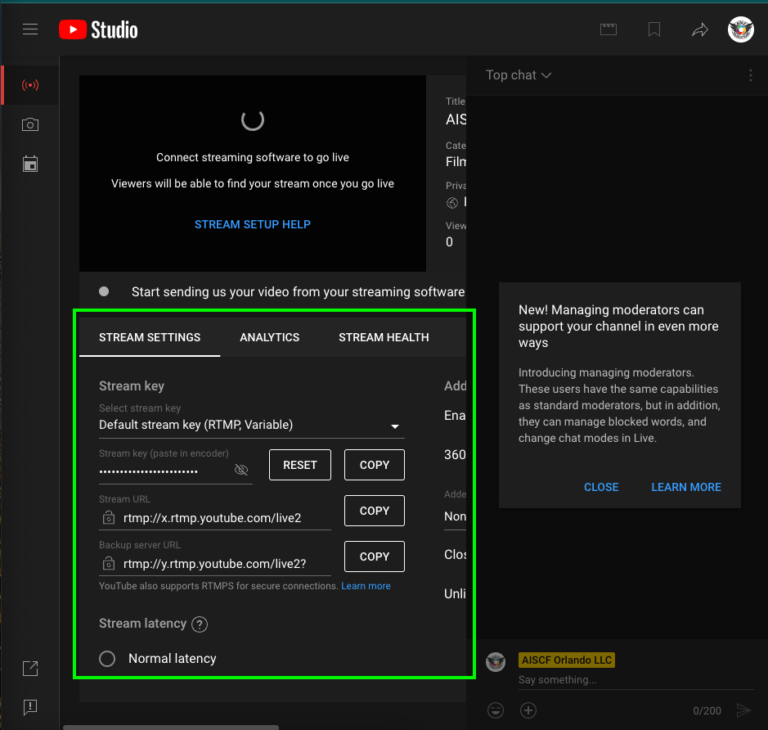Click the RESET stream key button
768x730 pixels.
pyautogui.click(x=300, y=464)
